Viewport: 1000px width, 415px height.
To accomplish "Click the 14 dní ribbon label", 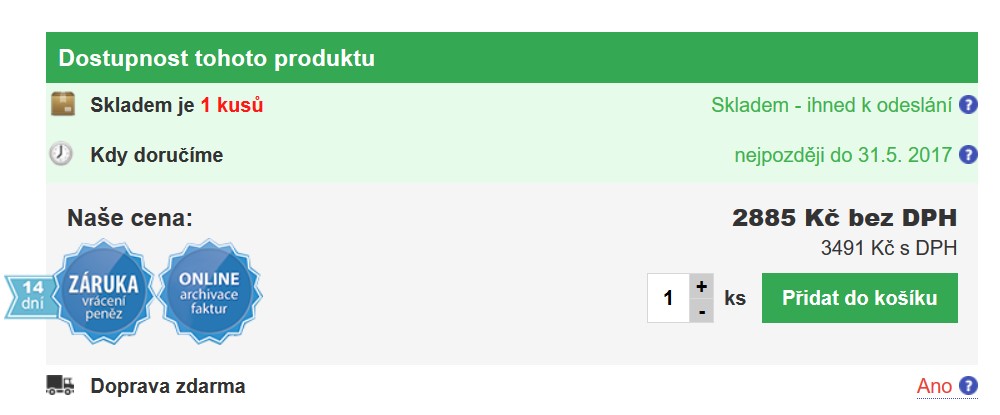I will [x=30, y=295].
